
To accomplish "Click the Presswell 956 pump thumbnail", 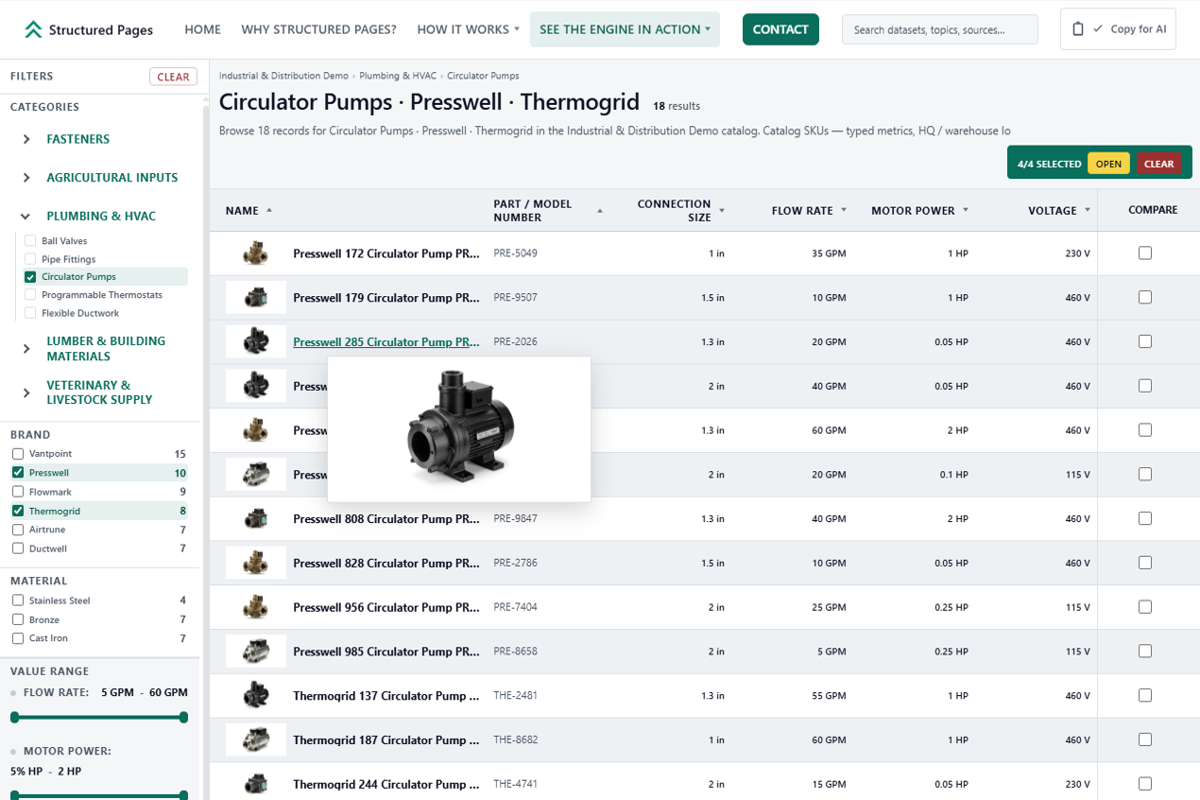I will (x=256, y=607).
